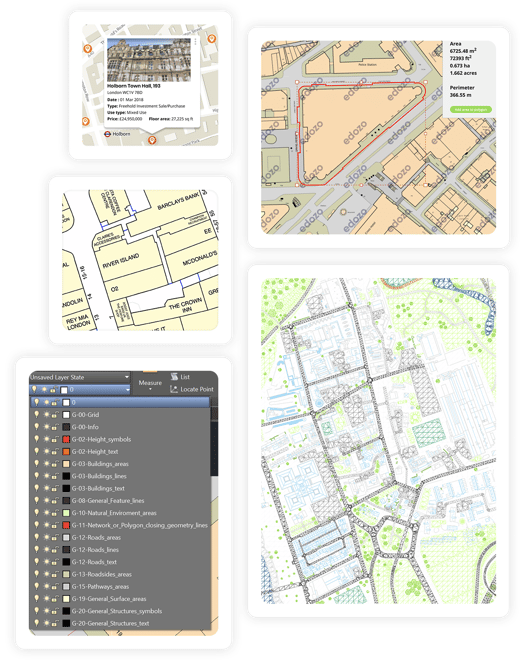The image size is (525, 669).
Task: Click the freeze sun icon for G-03-Buildings_areas
Action: tap(46, 463)
